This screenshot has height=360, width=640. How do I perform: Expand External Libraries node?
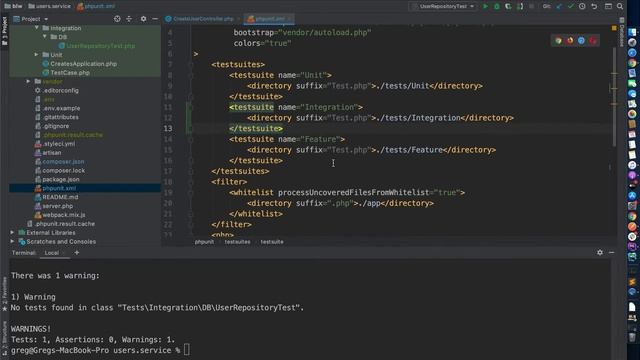pyautogui.click(x=12, y=233)
